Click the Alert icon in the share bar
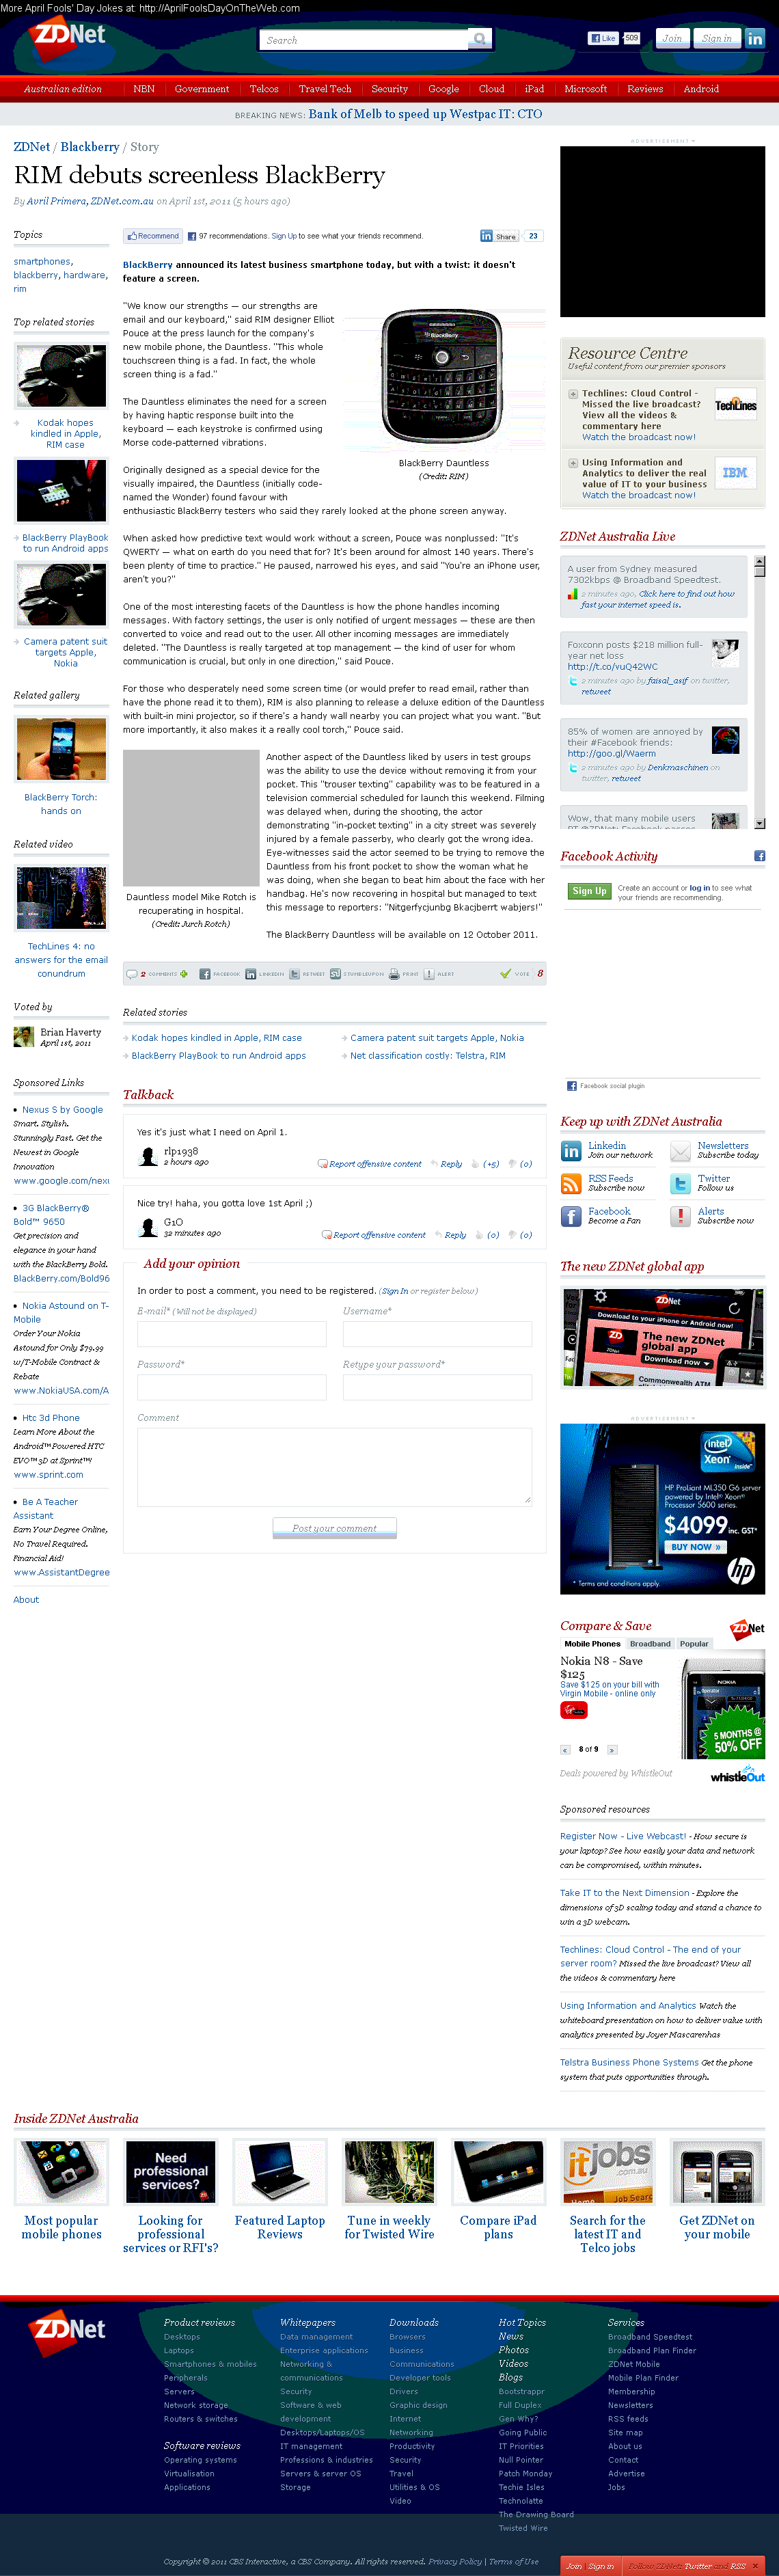 [429, 973]
